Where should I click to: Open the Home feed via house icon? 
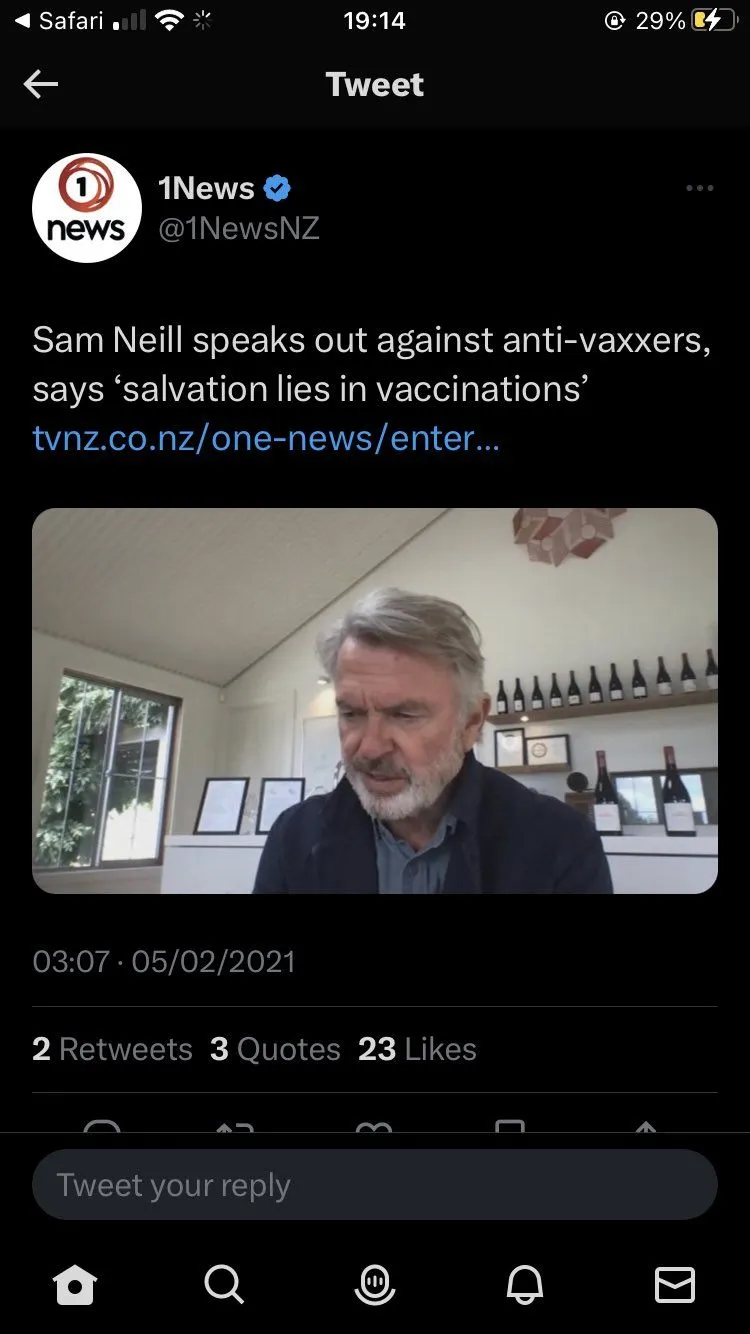pos(75,1287)
